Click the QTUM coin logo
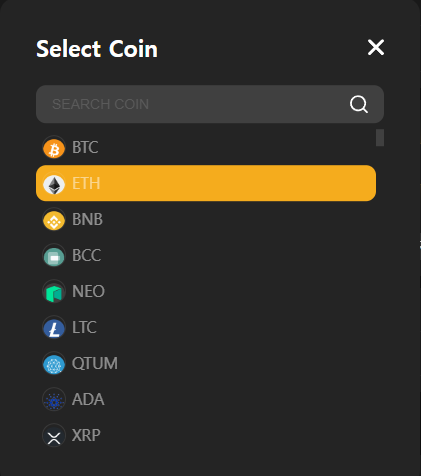 54,364
